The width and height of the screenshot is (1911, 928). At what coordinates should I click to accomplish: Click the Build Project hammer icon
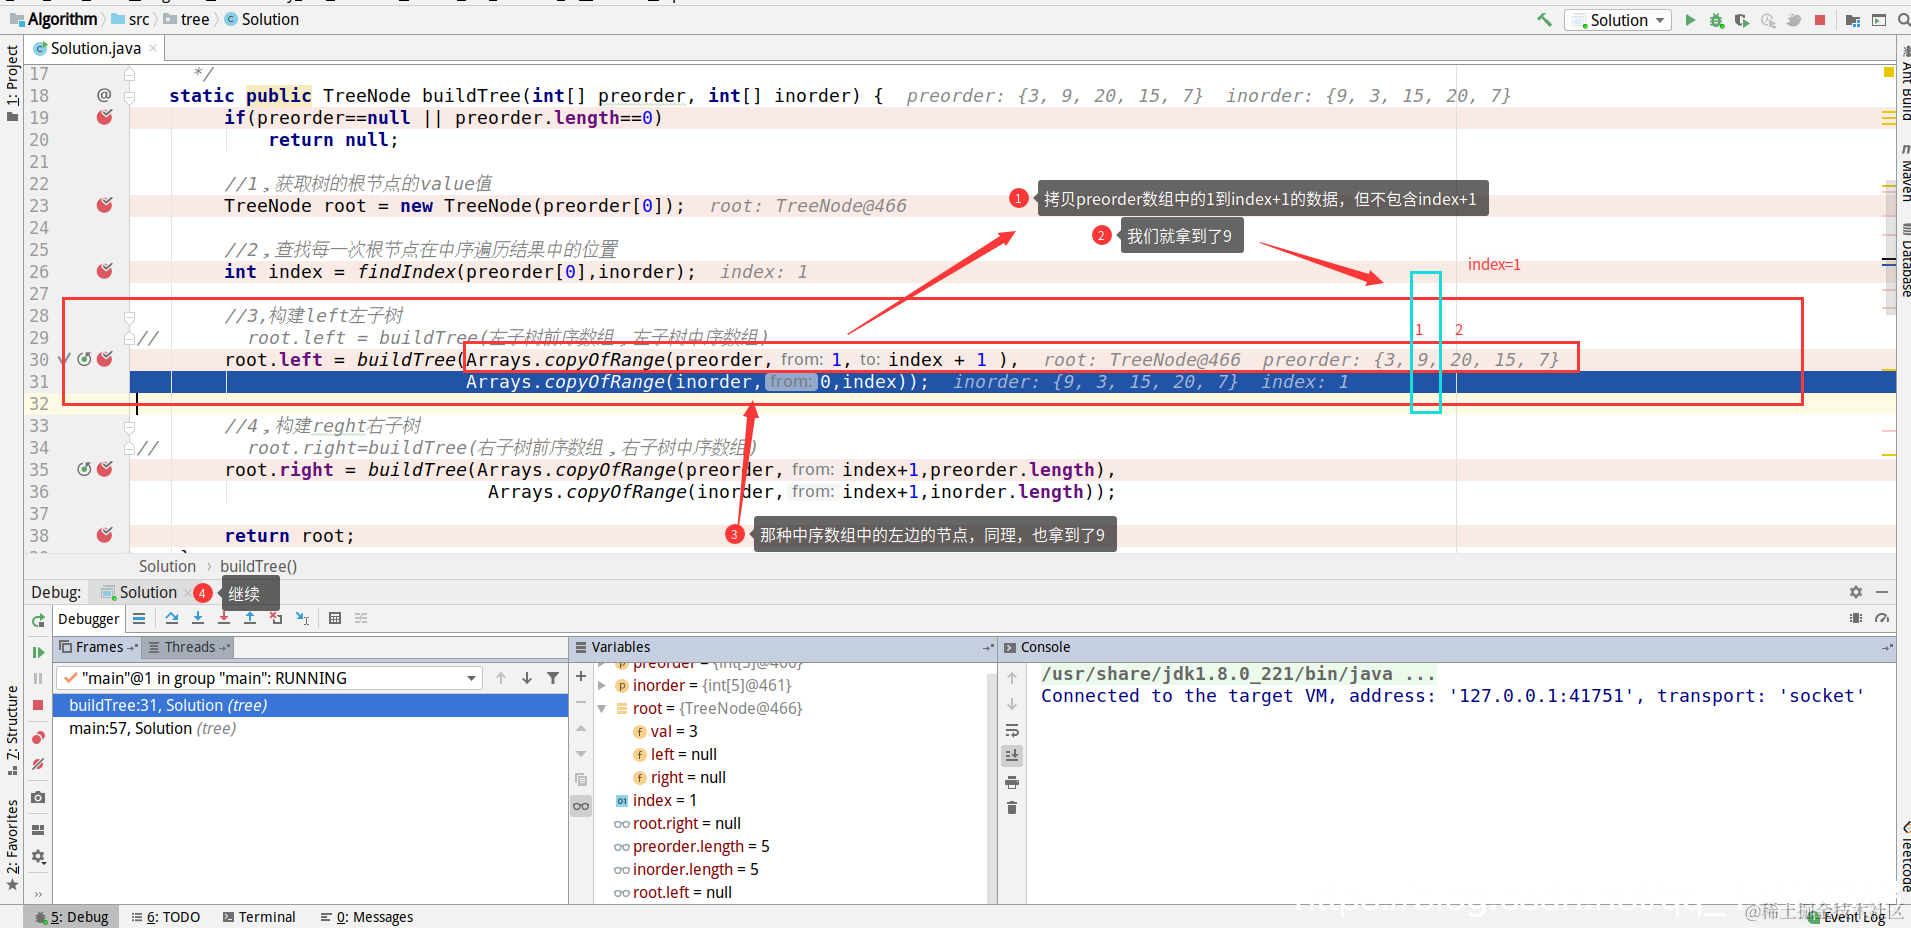[x=1545, y=20]
